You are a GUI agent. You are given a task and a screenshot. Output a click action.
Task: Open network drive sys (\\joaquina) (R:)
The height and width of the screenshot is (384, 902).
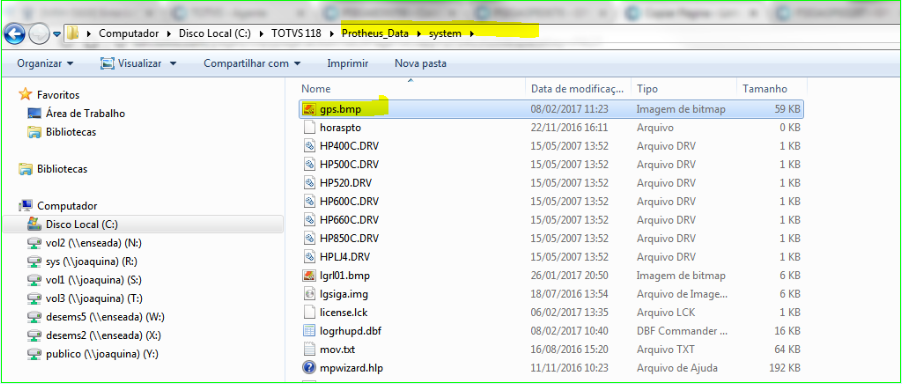coord(91,262)
